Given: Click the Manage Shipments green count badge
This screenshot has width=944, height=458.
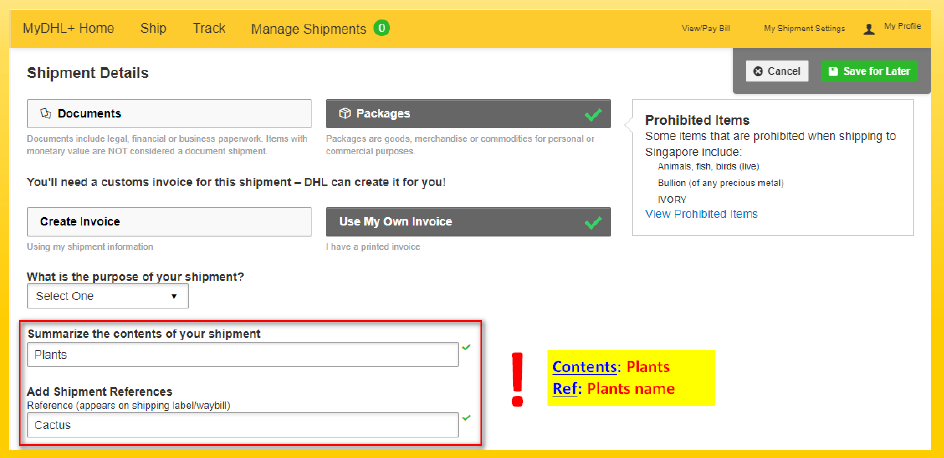Looking at the screenshot, I should tap(381, 28).
